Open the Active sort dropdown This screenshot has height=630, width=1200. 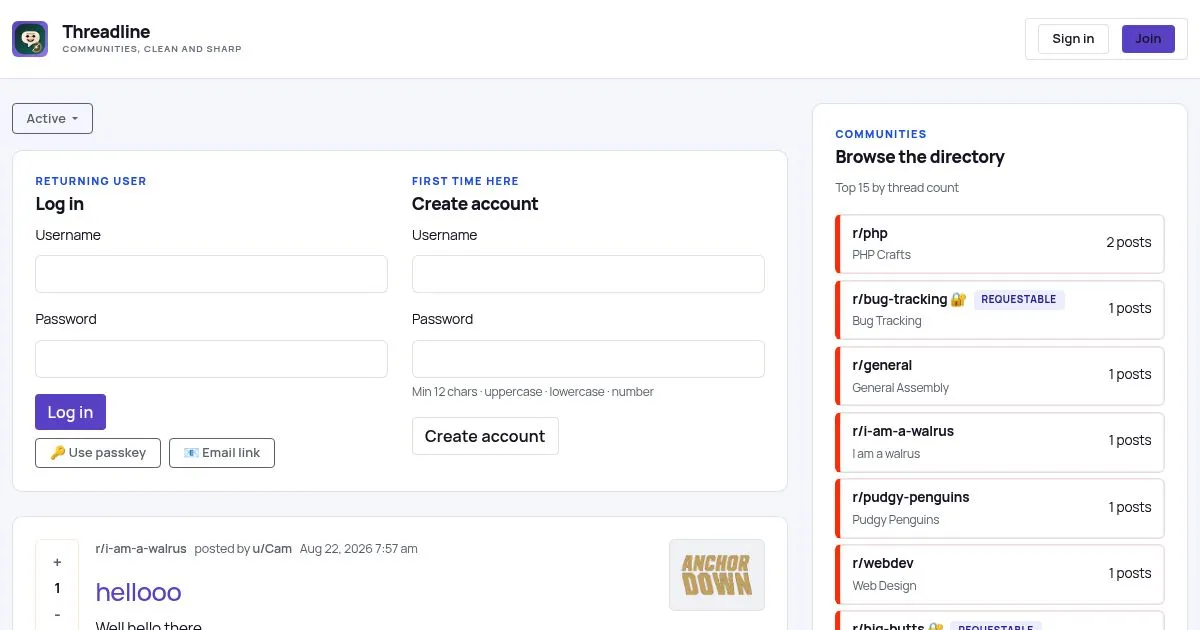click(52, 118)
